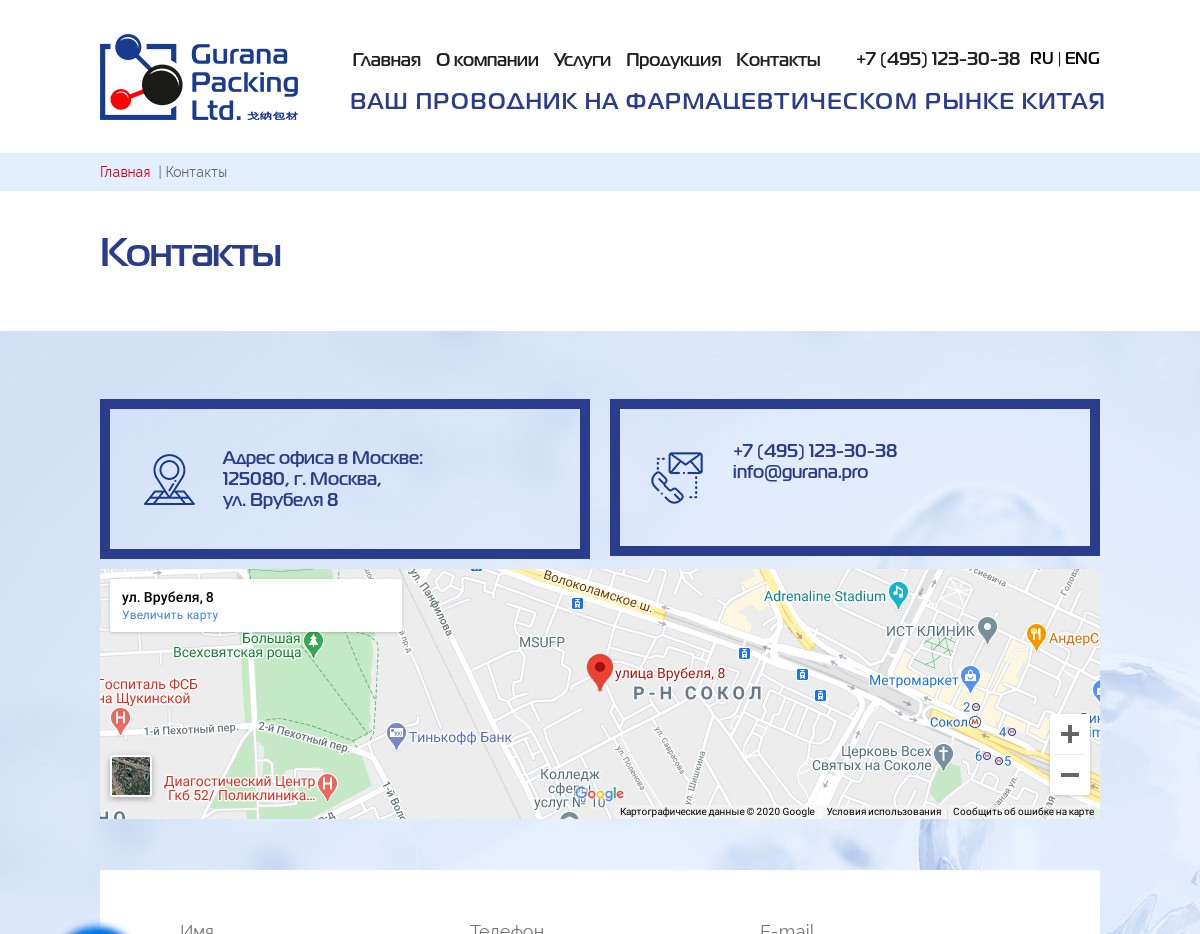This screenshot has height=934, width=1200.
Task: Switch language to RU
Action: pyautogui.click(x=1041, y=58)
